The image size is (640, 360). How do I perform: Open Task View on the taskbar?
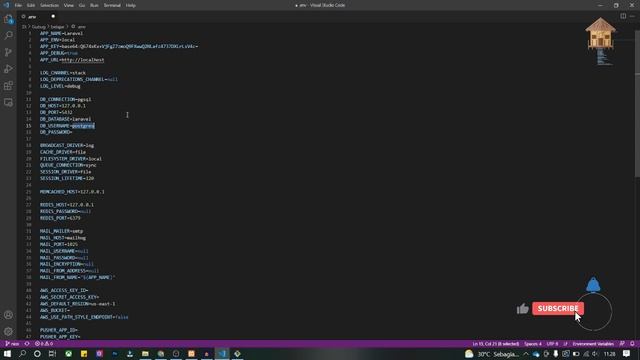coord(52,354)
